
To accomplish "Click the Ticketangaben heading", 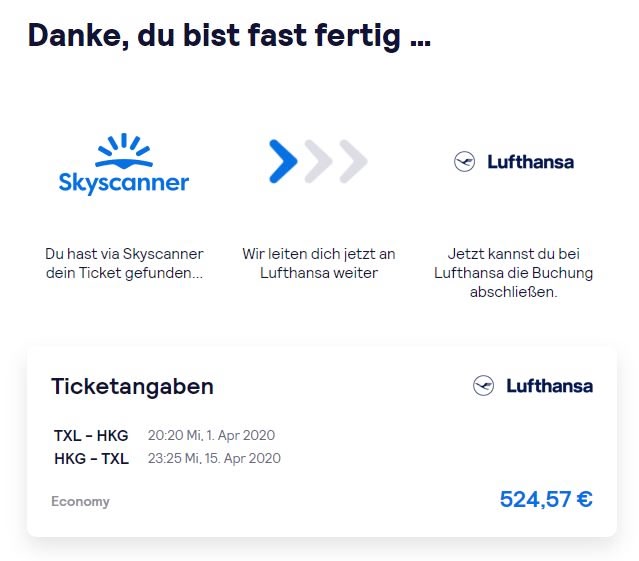I will pos(132,386).
